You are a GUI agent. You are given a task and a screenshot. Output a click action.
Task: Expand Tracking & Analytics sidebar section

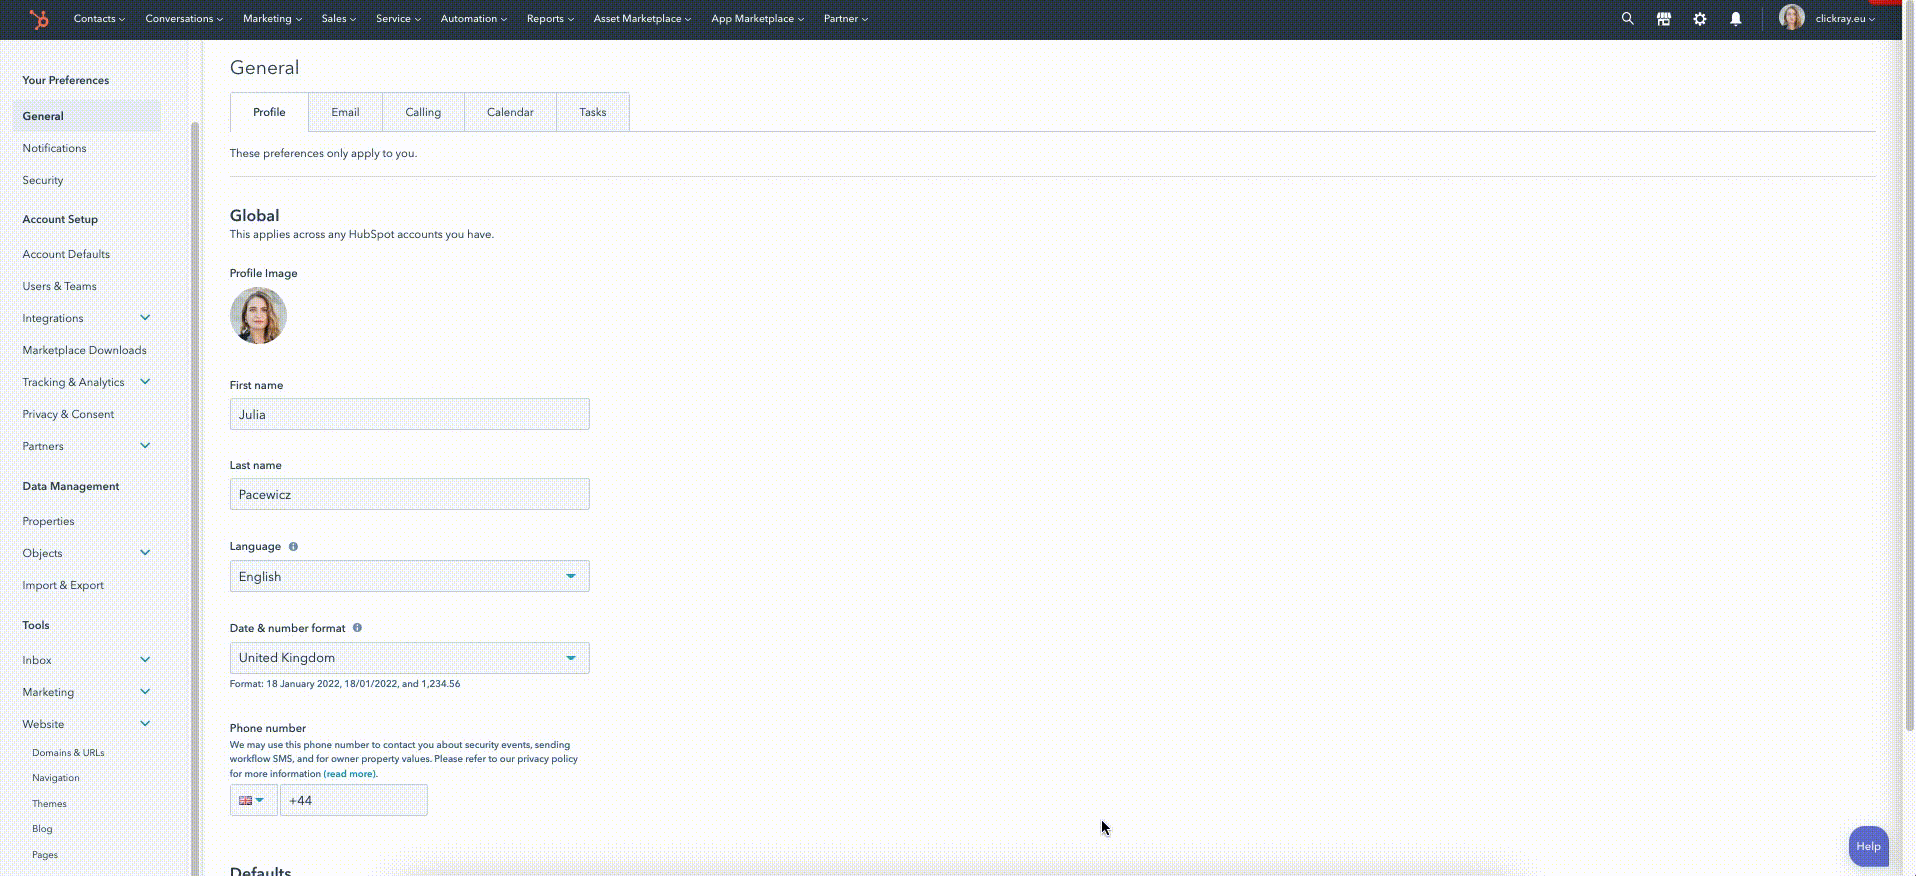click(x=145, y=382)
